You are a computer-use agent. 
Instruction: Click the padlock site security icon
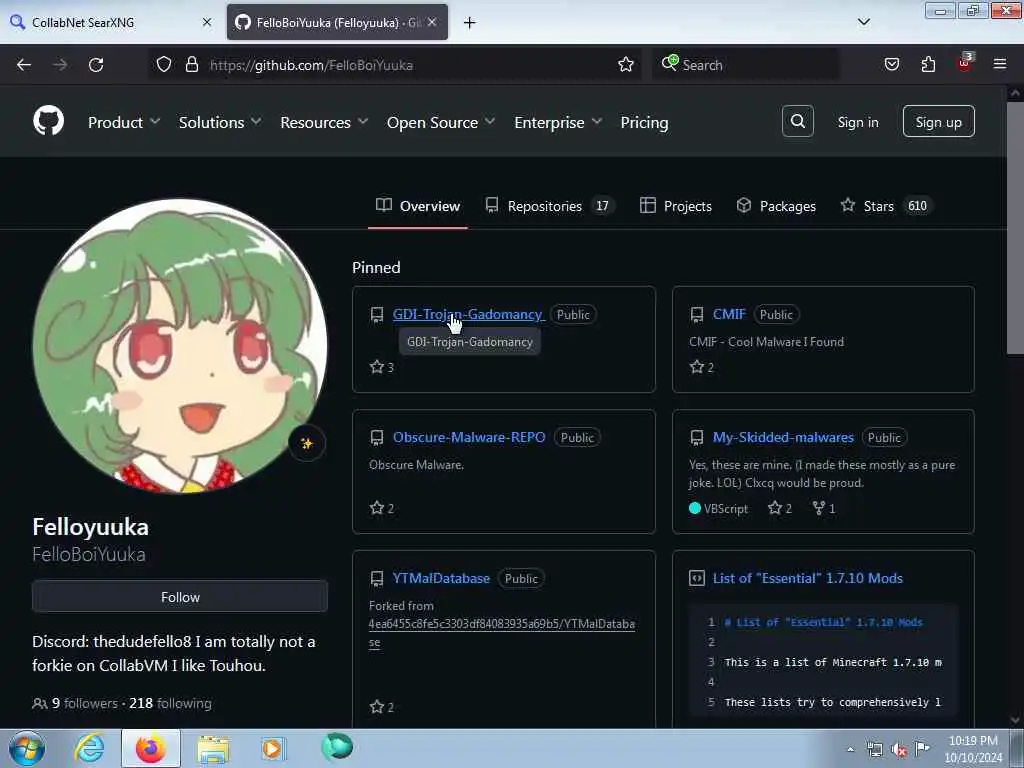tap(191, 65)
